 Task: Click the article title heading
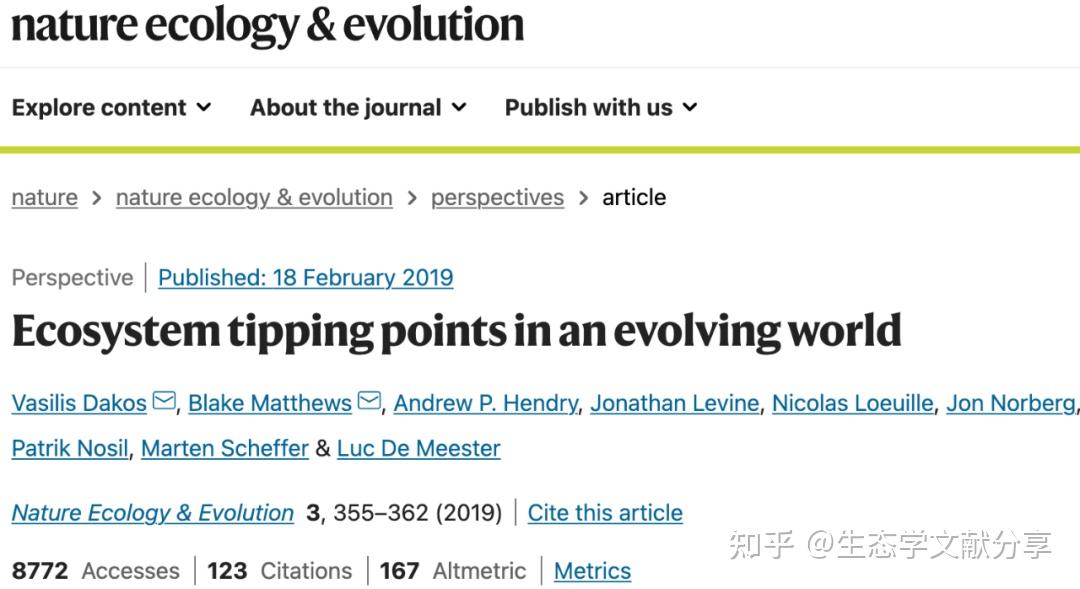(456, 332)
